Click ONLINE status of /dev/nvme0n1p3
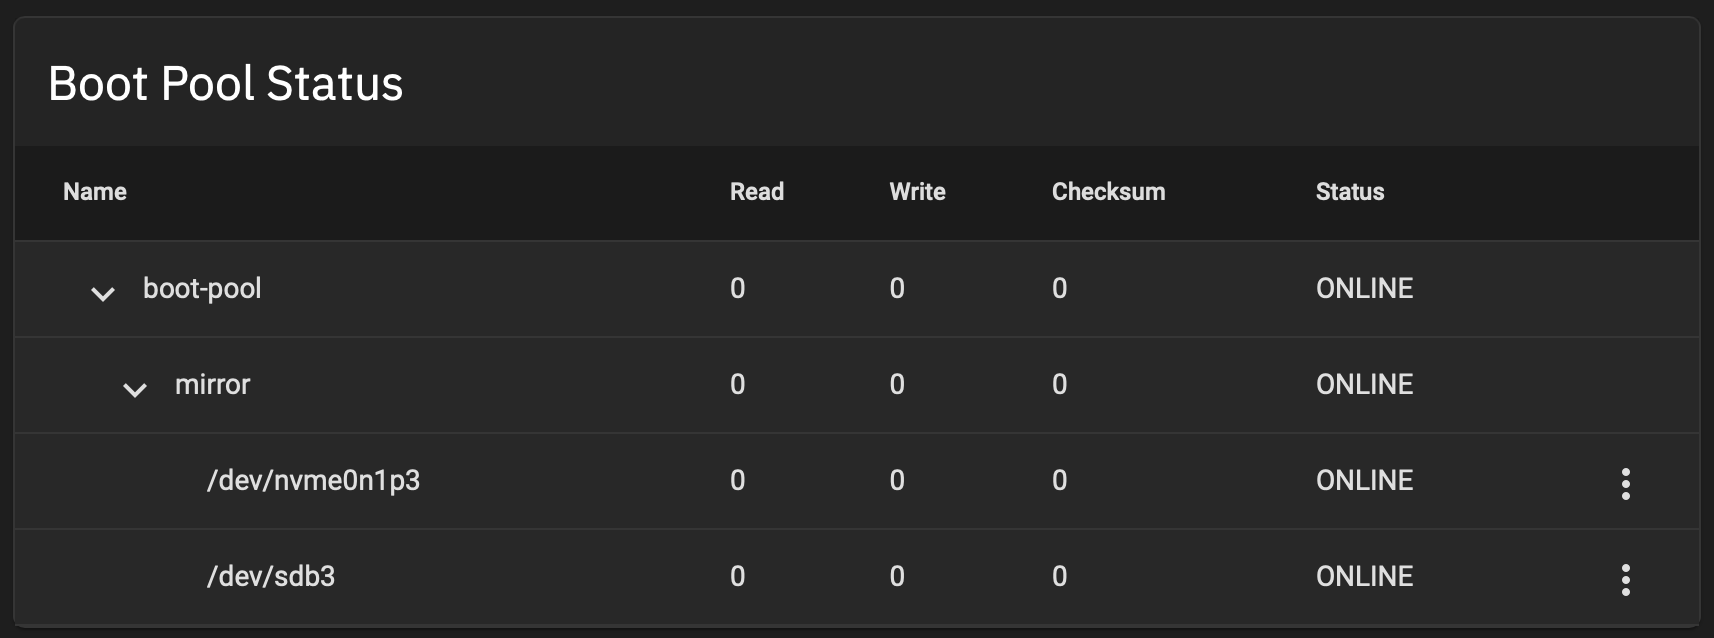Image resolution: width=1714 pixels, height=638 pixels. pyautogui.click(x=1364, y=480)
